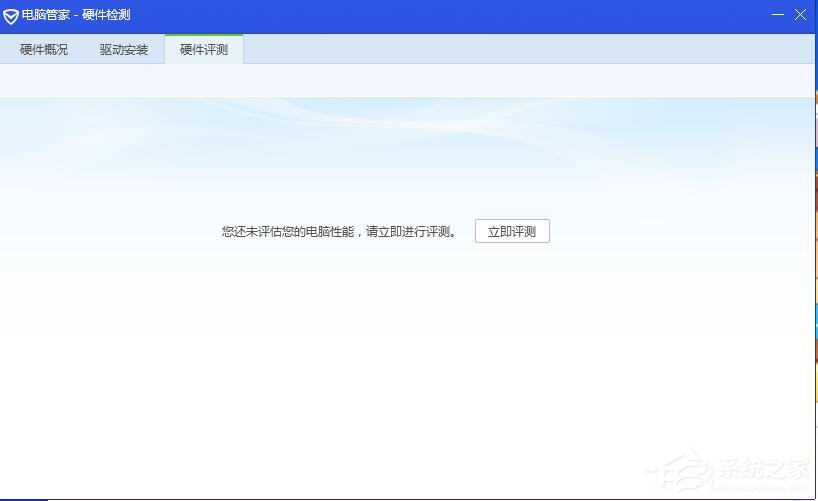
Task: Click the 您还未评估您的电脑性能 message text
Action: tap(288, 232)
